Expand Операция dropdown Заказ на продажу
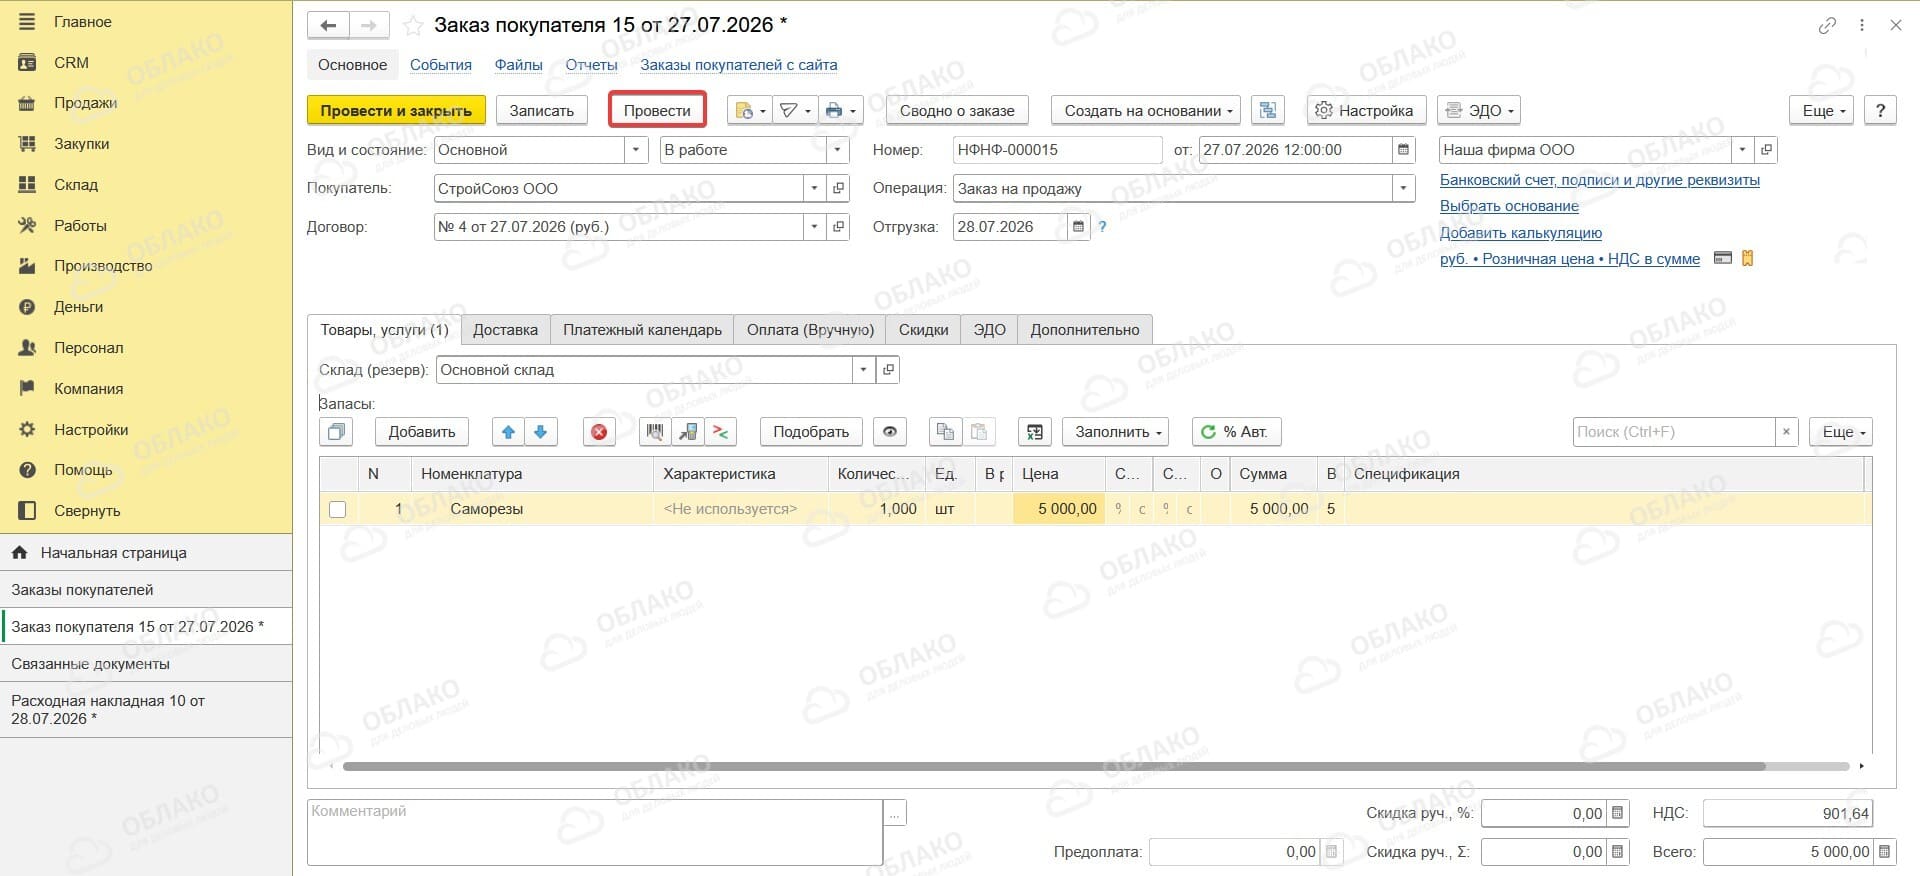The width and height of the screenshot is (1920, 876). coord(1404,188)
